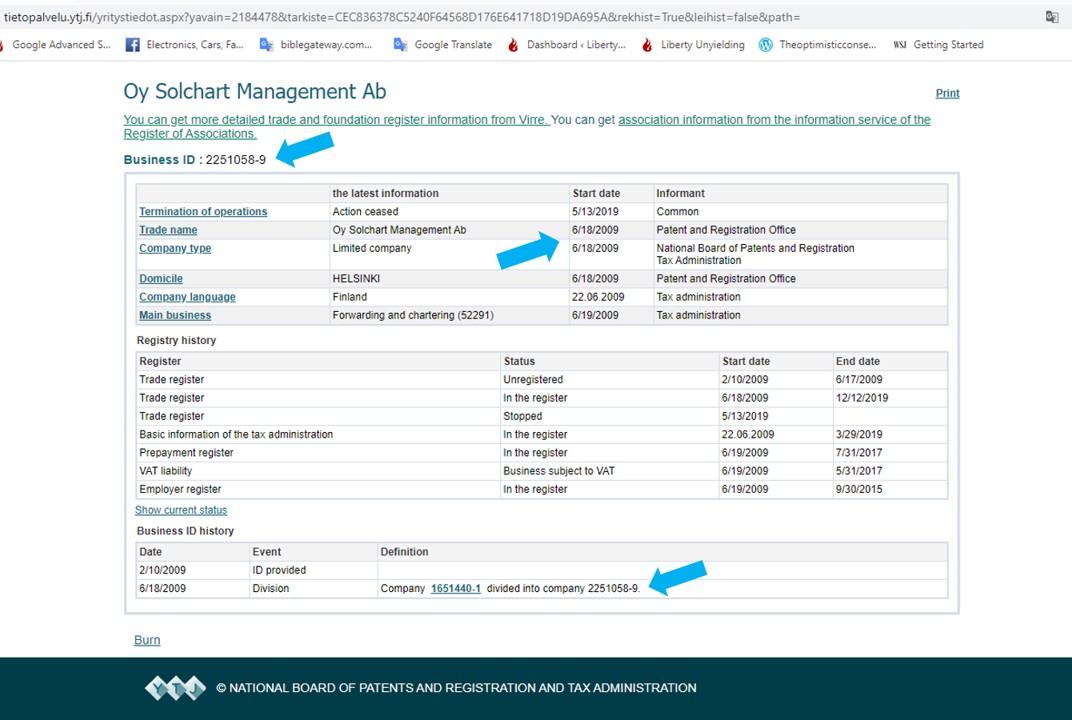The width and height of the screenshot is (1072, 720).
Task: Click the Employer register row label
Action: coord(180,489)
